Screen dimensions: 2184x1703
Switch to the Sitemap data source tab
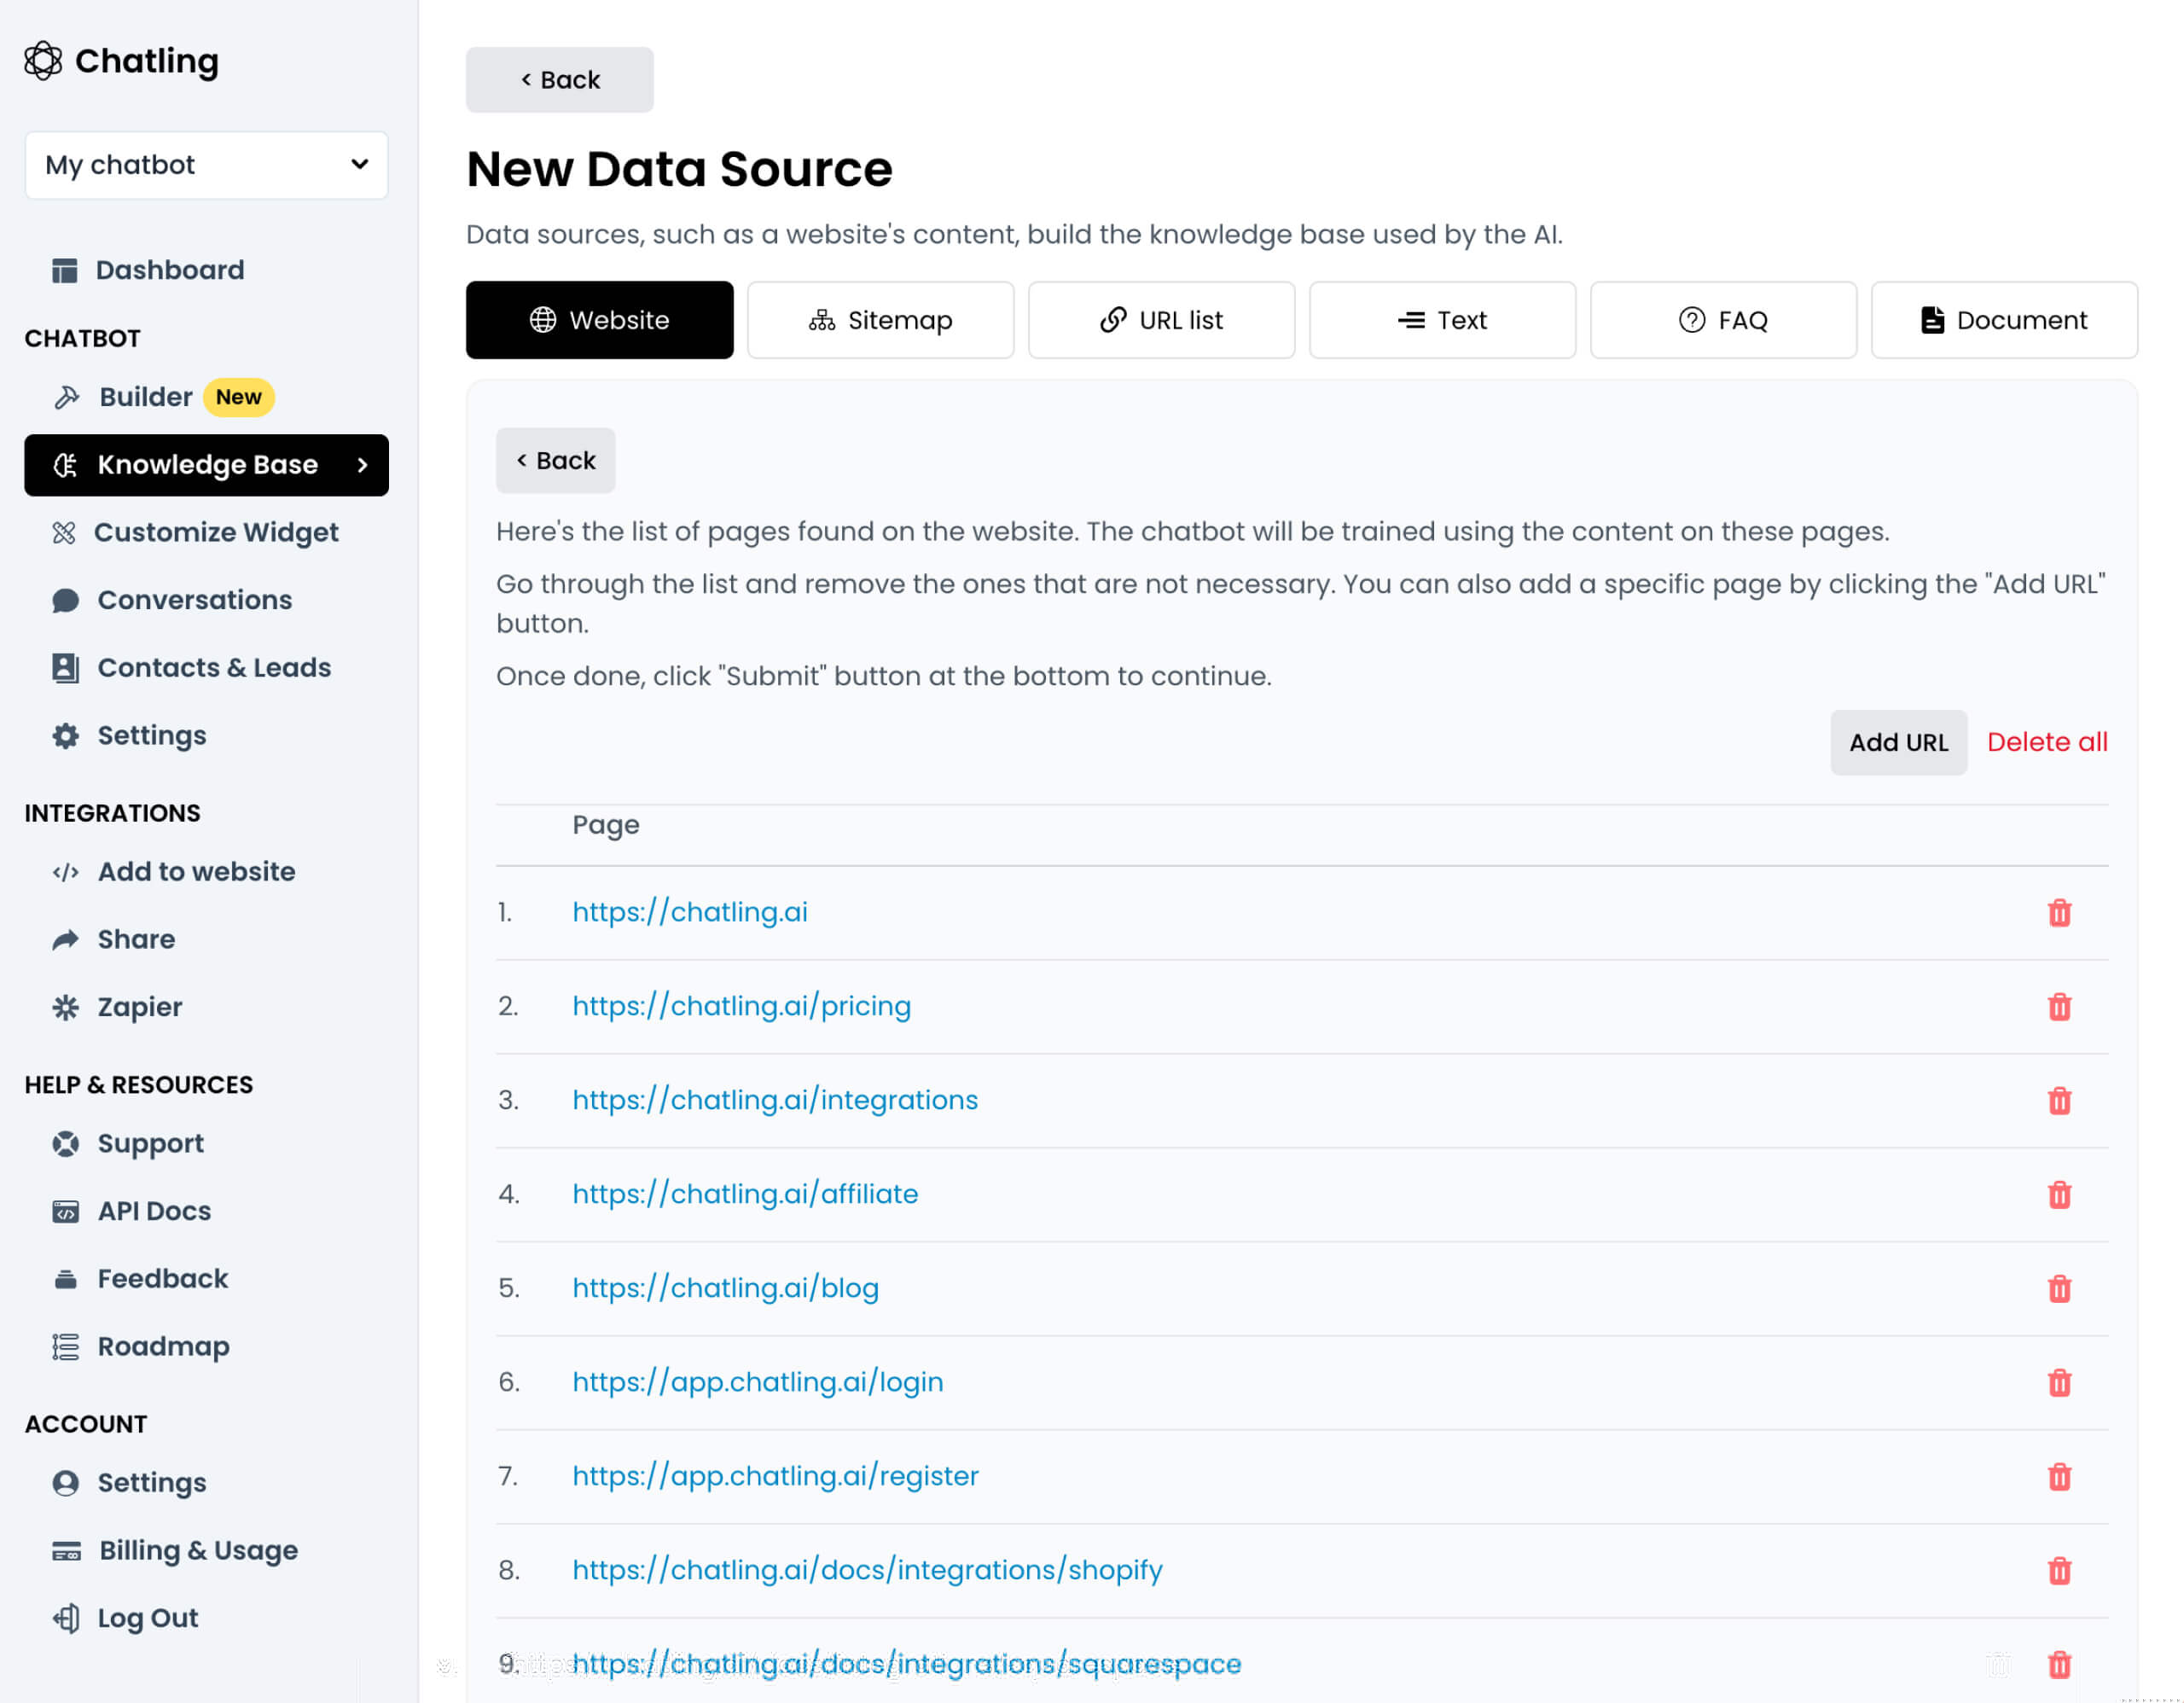tap(880, 320)
